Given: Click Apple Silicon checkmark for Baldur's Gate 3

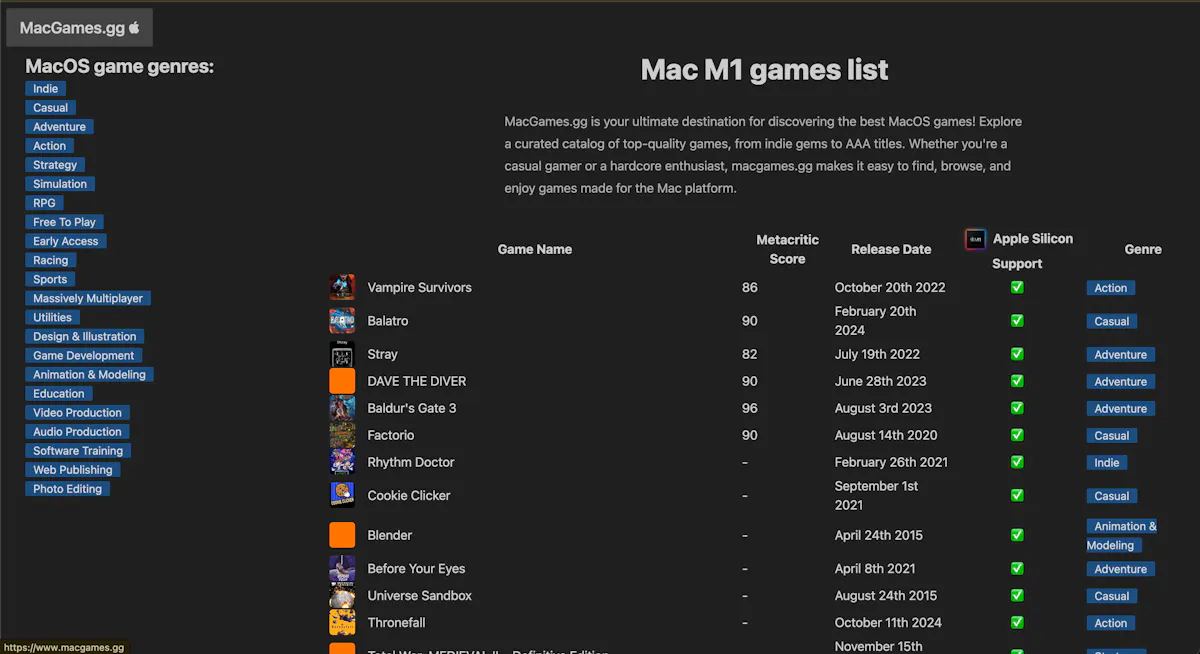Looking at the screenshot, I should pos(1017,408).
